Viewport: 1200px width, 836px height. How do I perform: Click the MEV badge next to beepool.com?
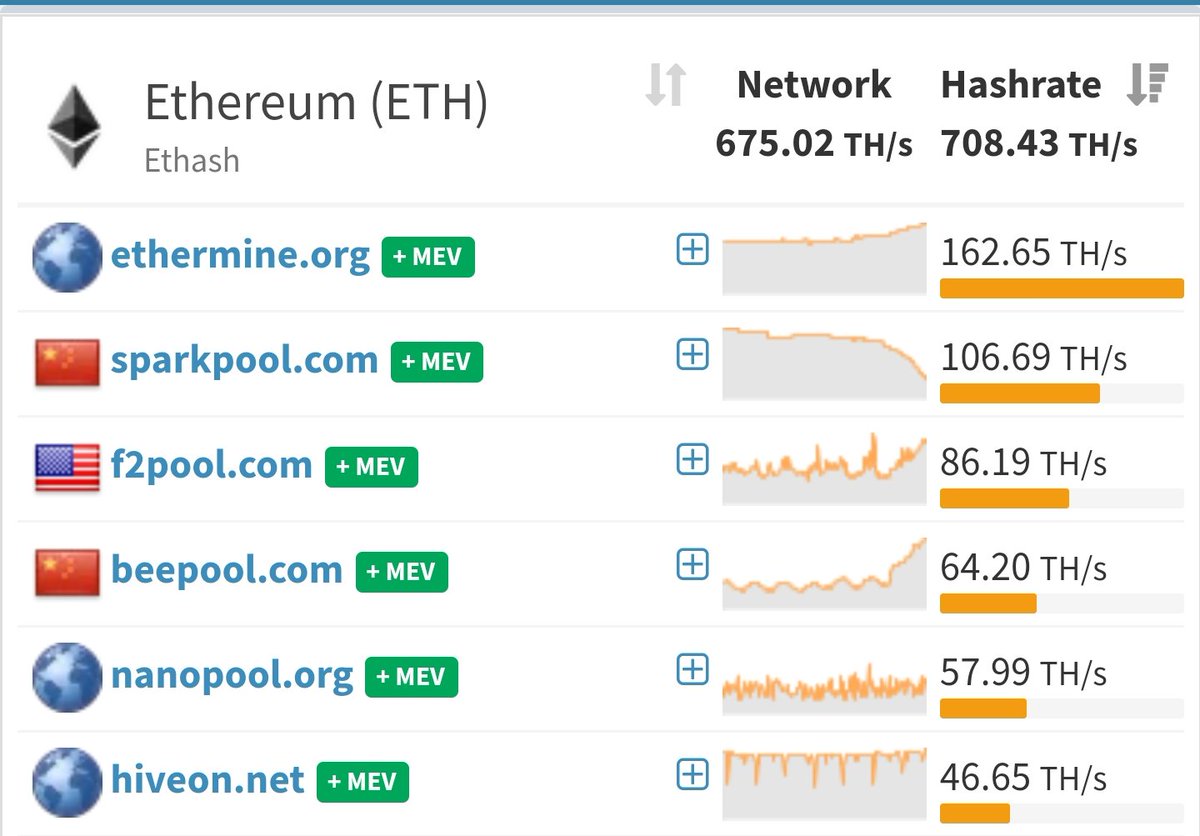402,572
